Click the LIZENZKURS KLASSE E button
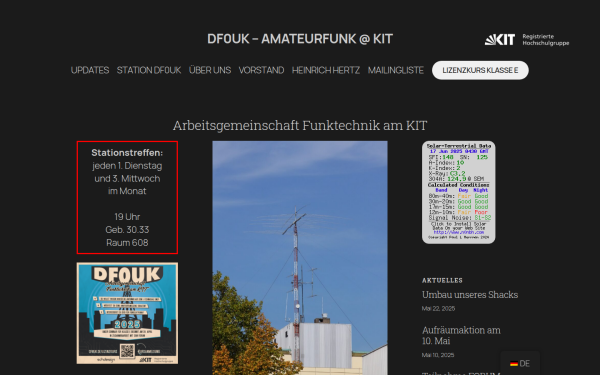The width and height of the screenshot is (600, 375). (480, 70)
